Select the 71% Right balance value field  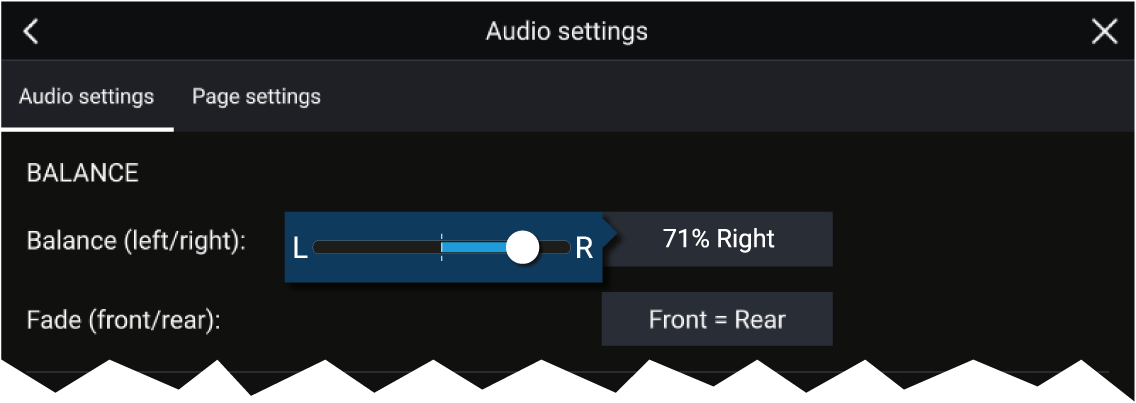pos(718,239)
